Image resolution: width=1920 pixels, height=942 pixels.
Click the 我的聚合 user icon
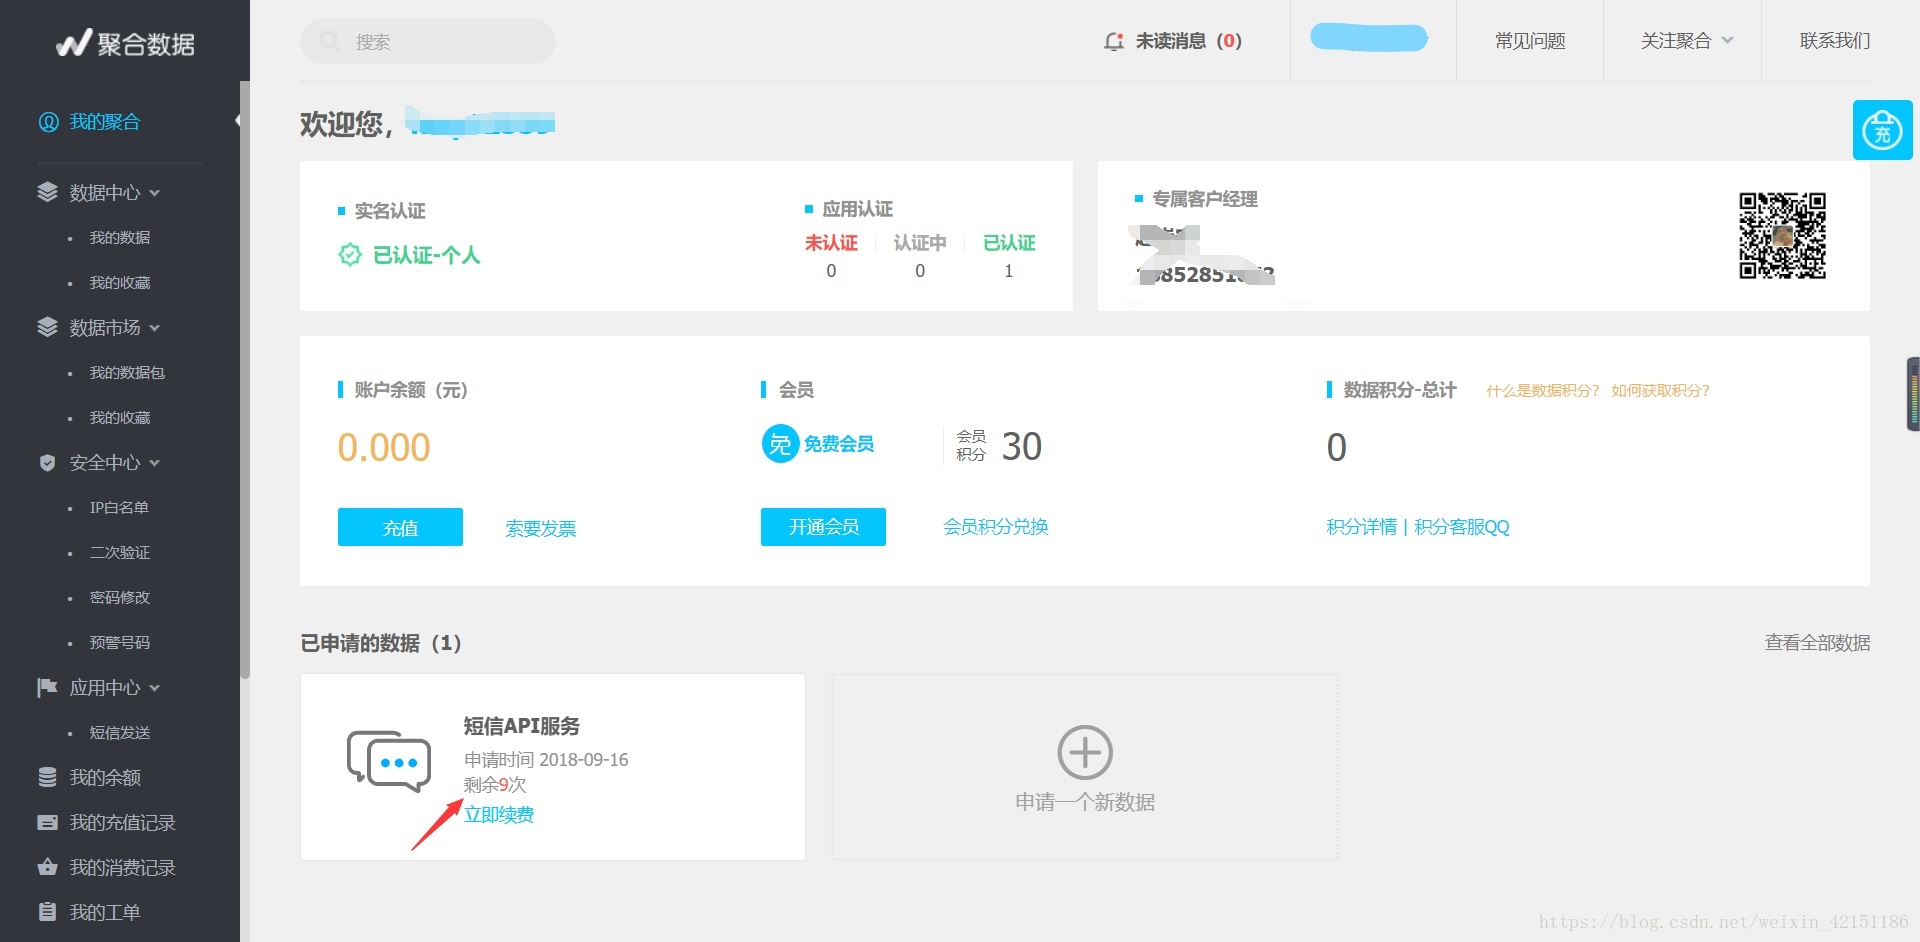point(48,122)
